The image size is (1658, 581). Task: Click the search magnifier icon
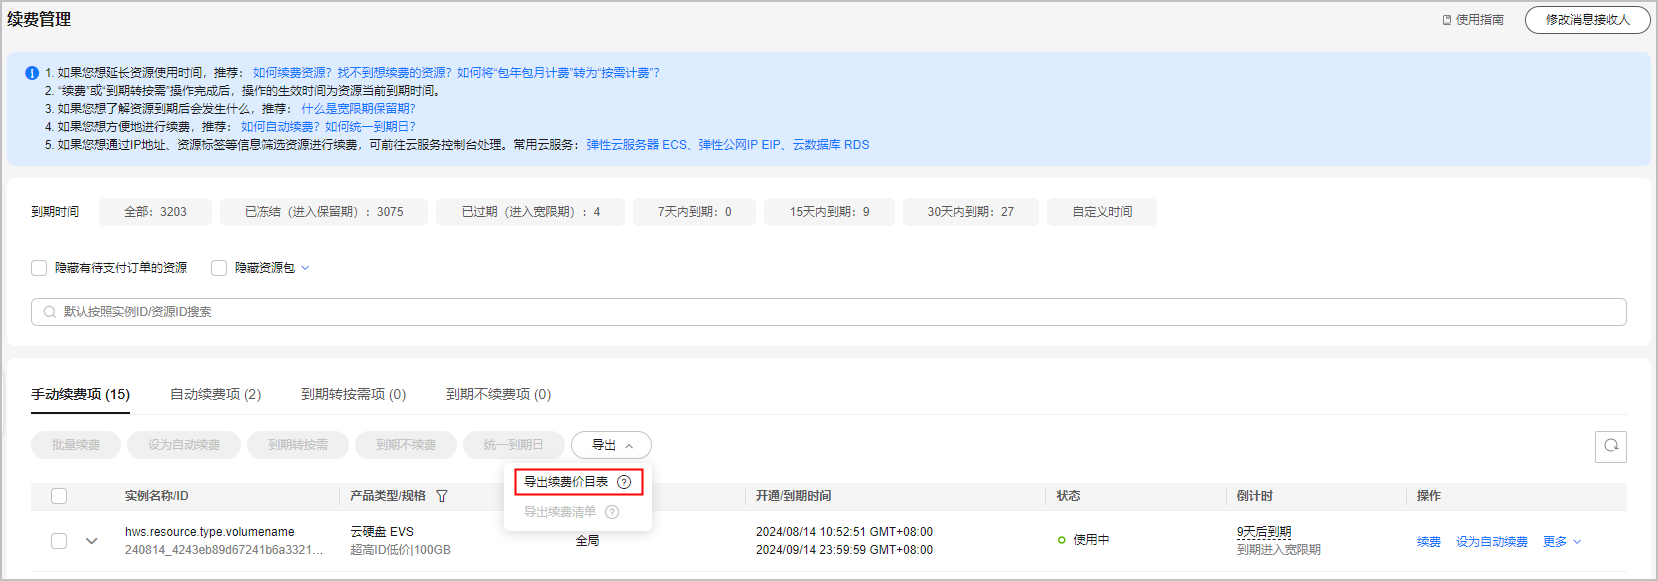[50, 312]
